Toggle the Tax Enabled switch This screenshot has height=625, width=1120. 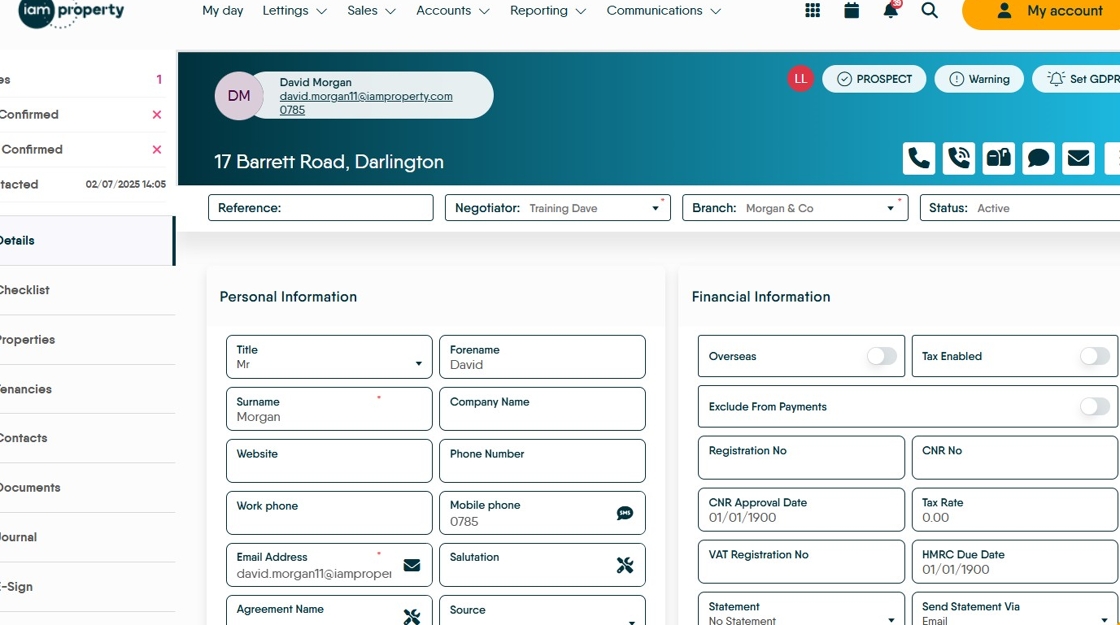pyautogui.click(x=1094, y=356)
